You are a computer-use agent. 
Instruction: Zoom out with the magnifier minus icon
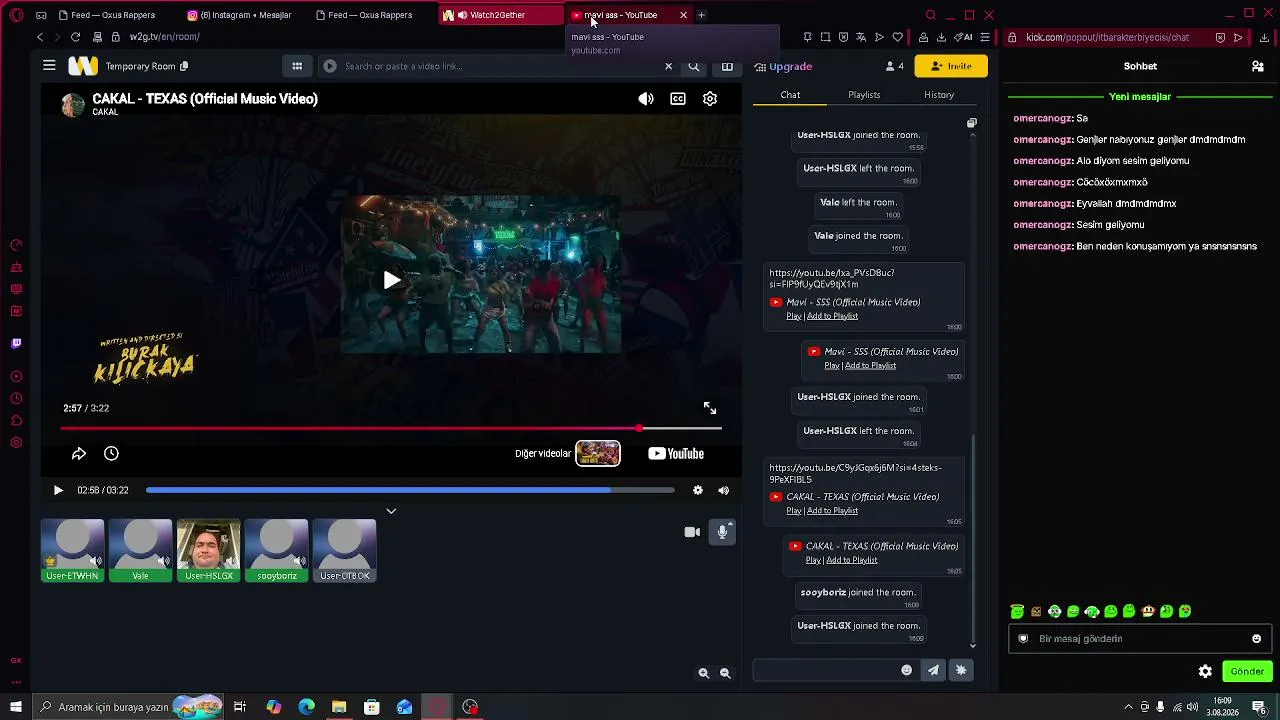726,674
